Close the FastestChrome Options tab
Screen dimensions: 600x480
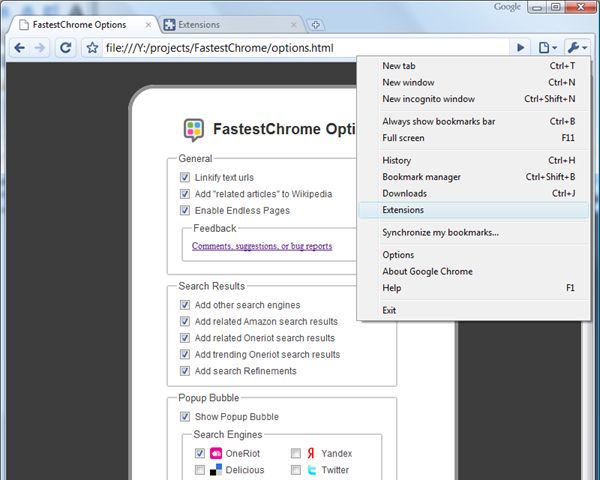coord(148,25)
